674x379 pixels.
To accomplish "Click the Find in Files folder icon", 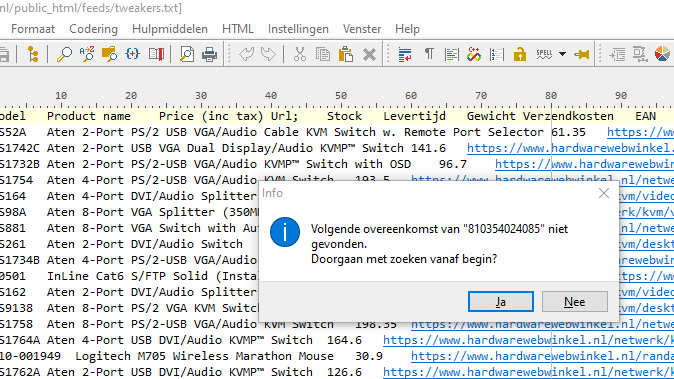I will point(109,55).
